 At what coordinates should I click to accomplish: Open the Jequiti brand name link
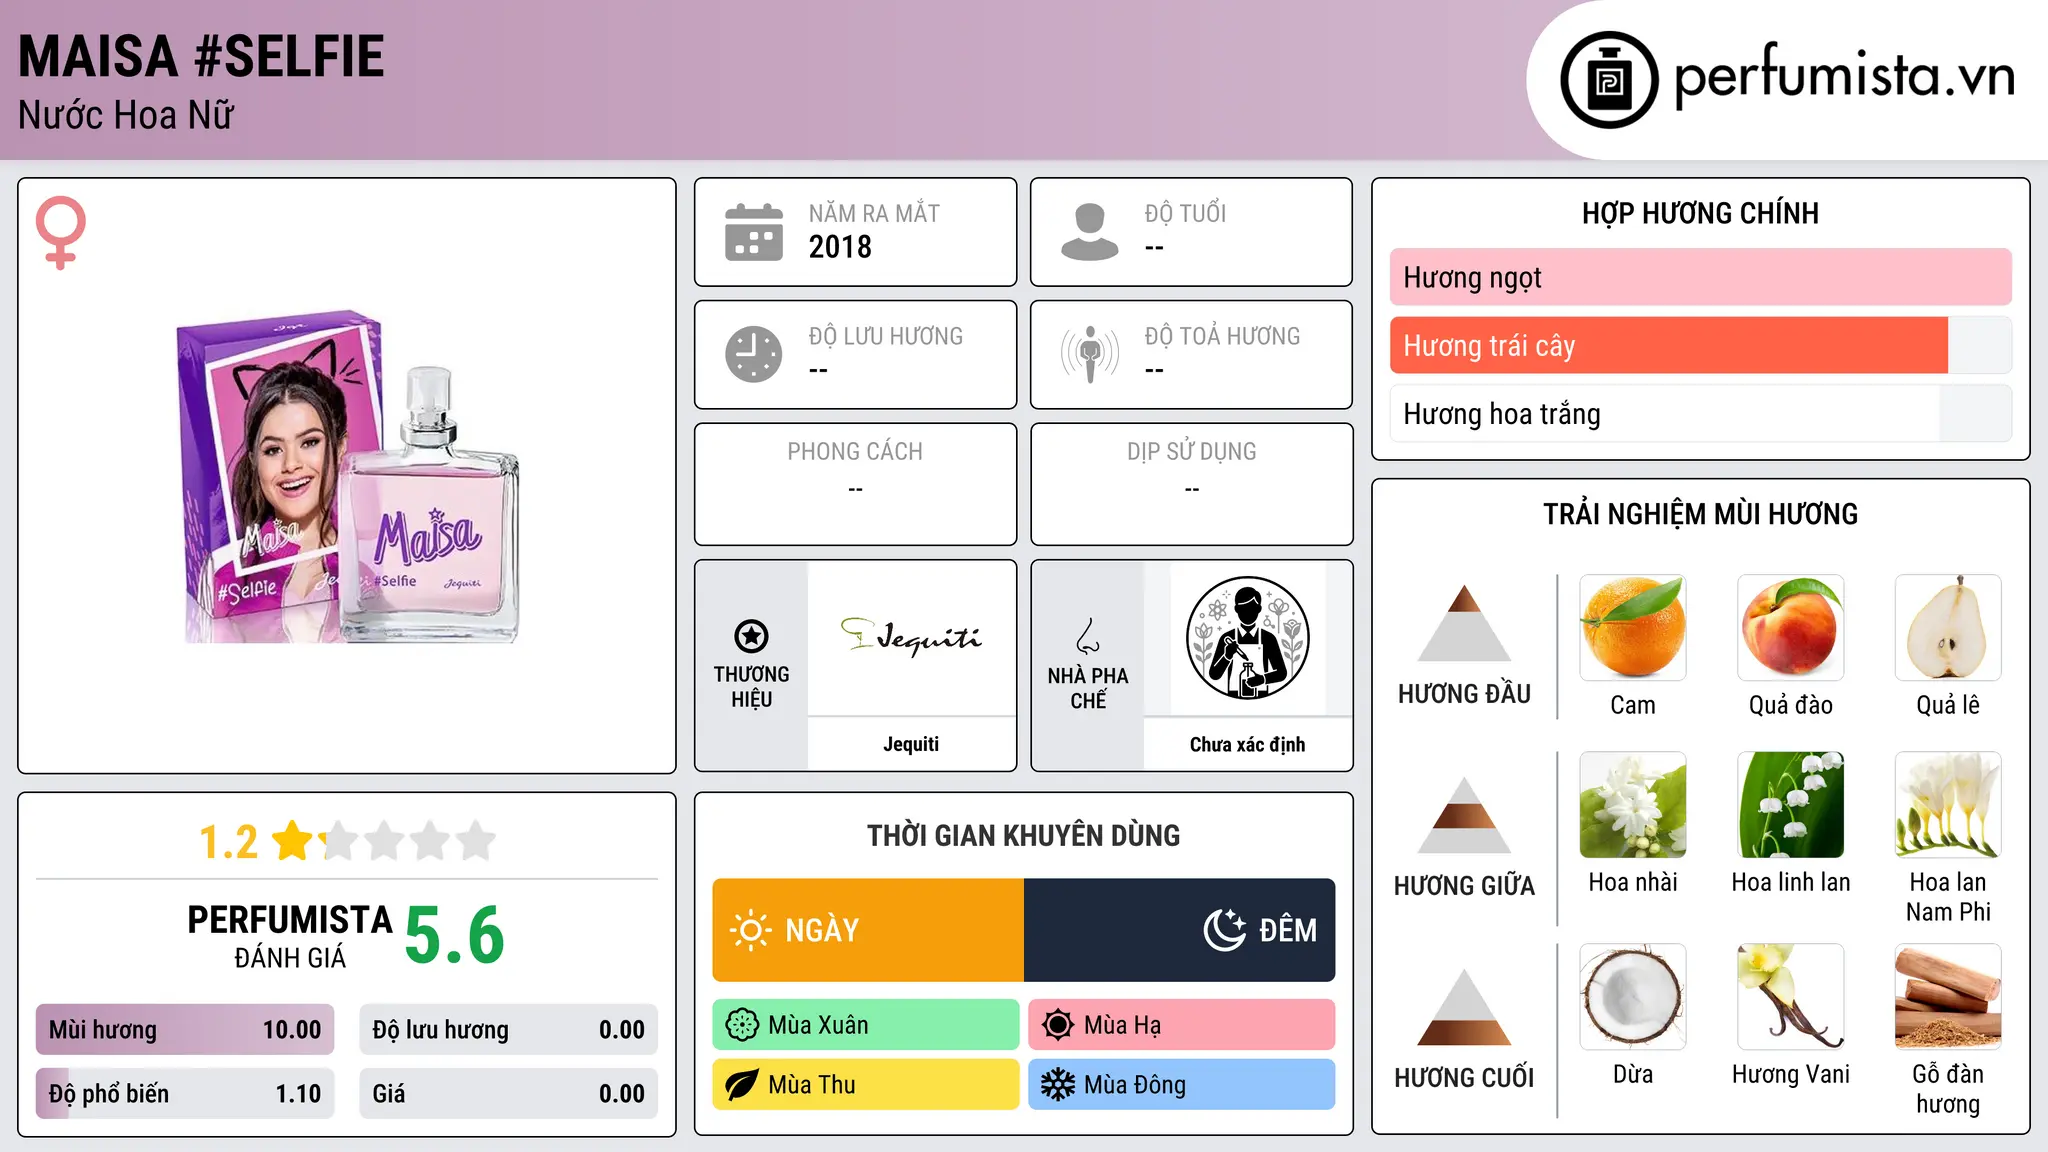911,744
